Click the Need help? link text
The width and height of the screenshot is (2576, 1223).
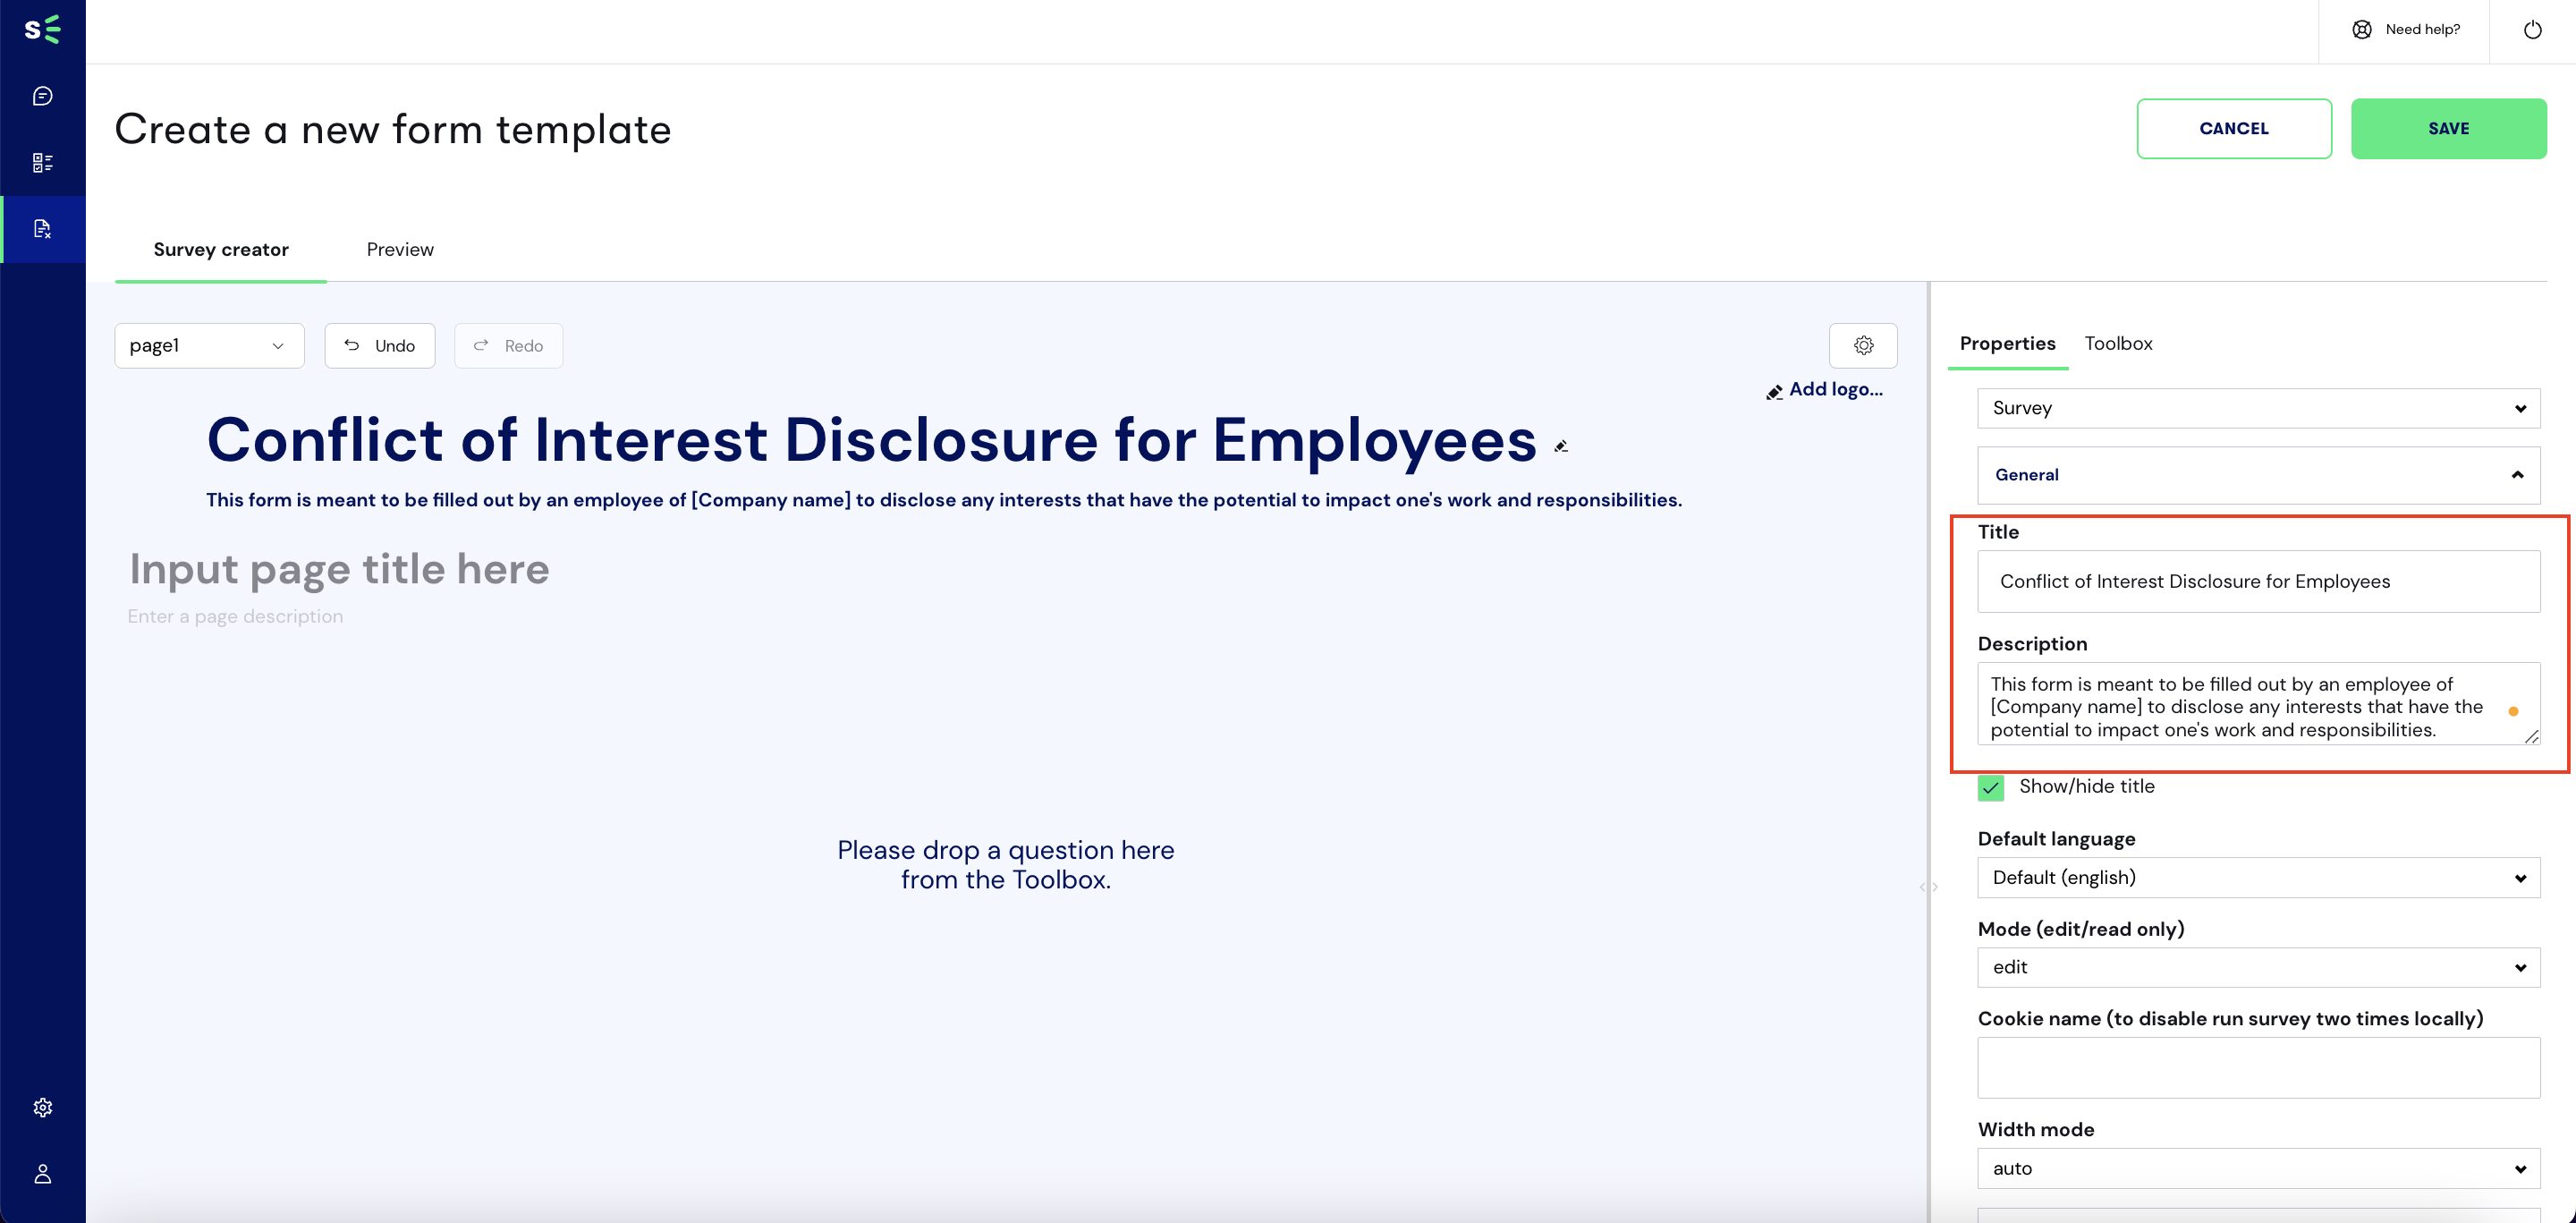click(2422, 29)
